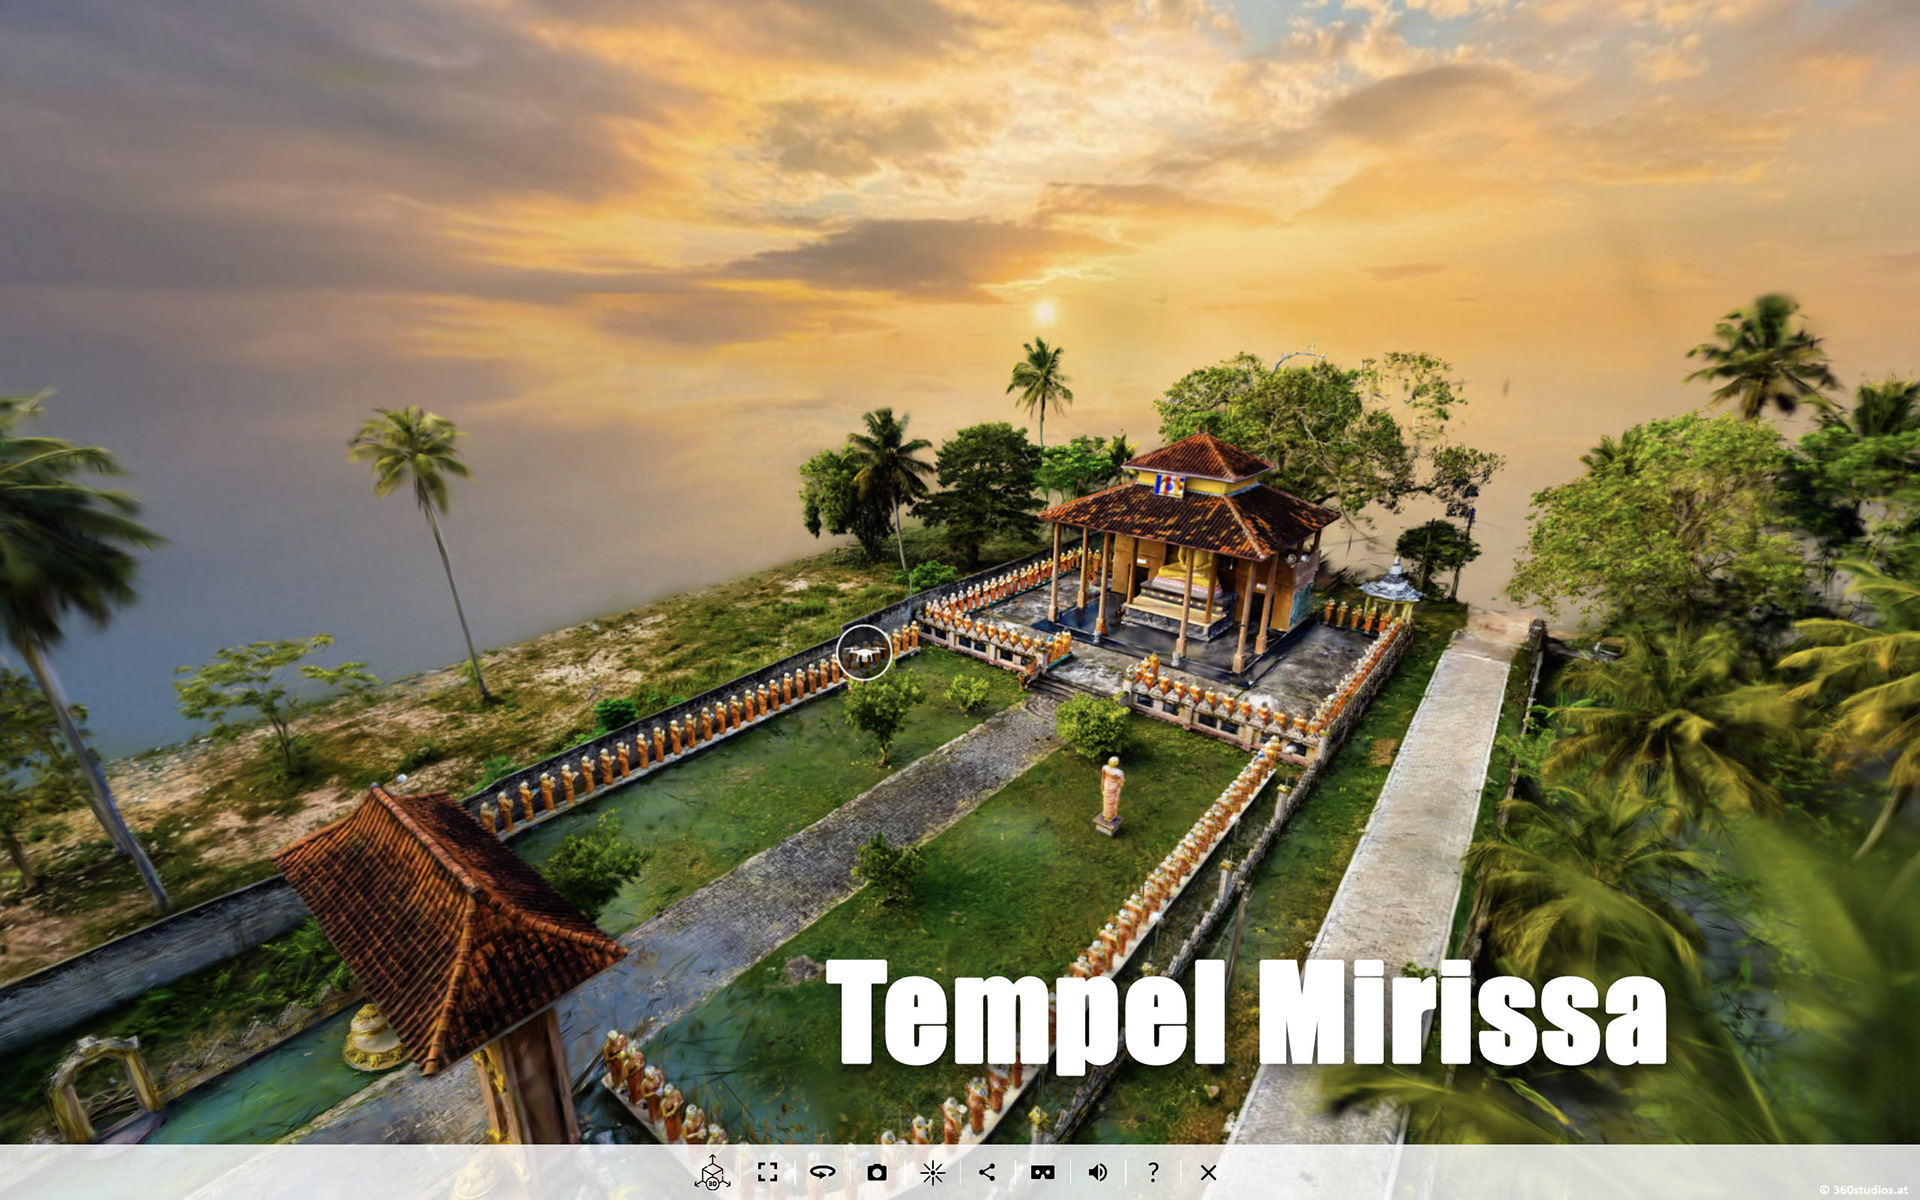Click the Tempel Mirissa title
This screenshot has width=1920, height=1200.
[x=1245, y=1012]
